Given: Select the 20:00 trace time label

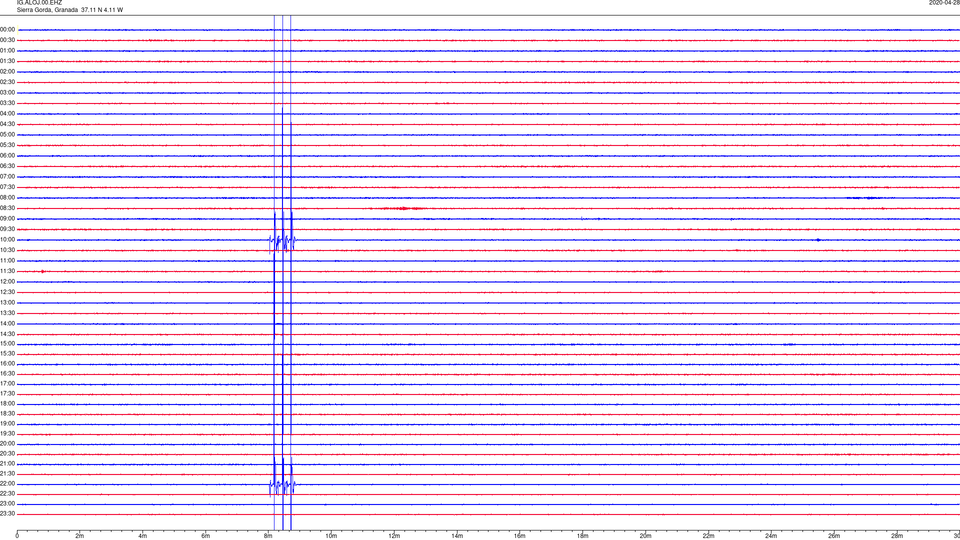Looking at the screenshot, I should 7,444.
